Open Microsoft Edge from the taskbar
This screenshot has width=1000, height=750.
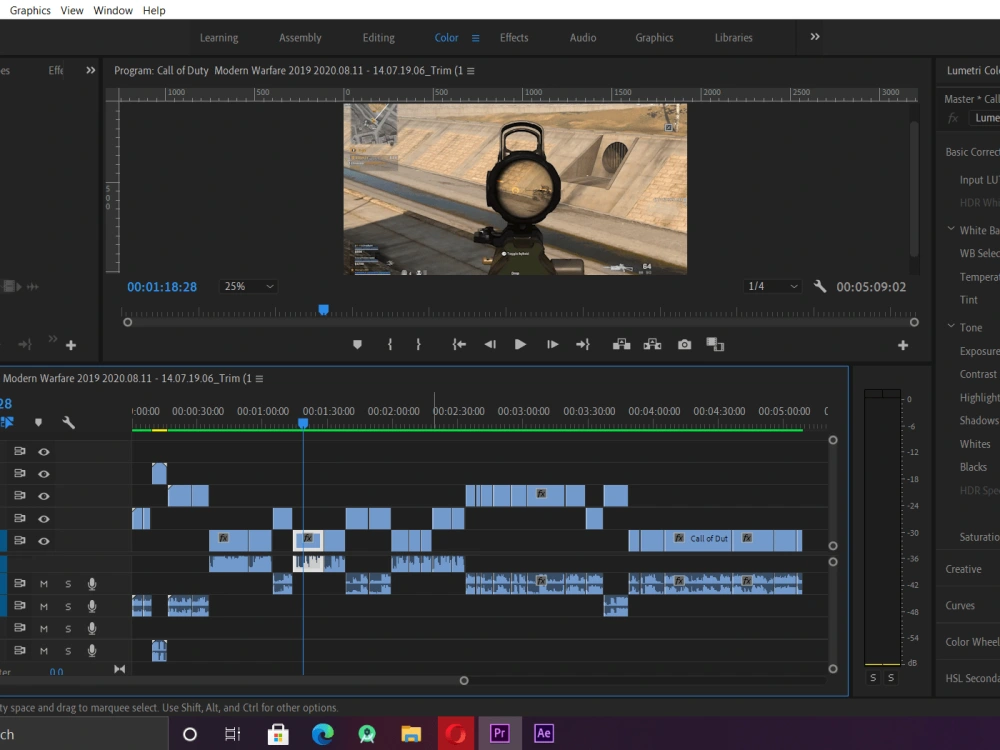[323, 733]
